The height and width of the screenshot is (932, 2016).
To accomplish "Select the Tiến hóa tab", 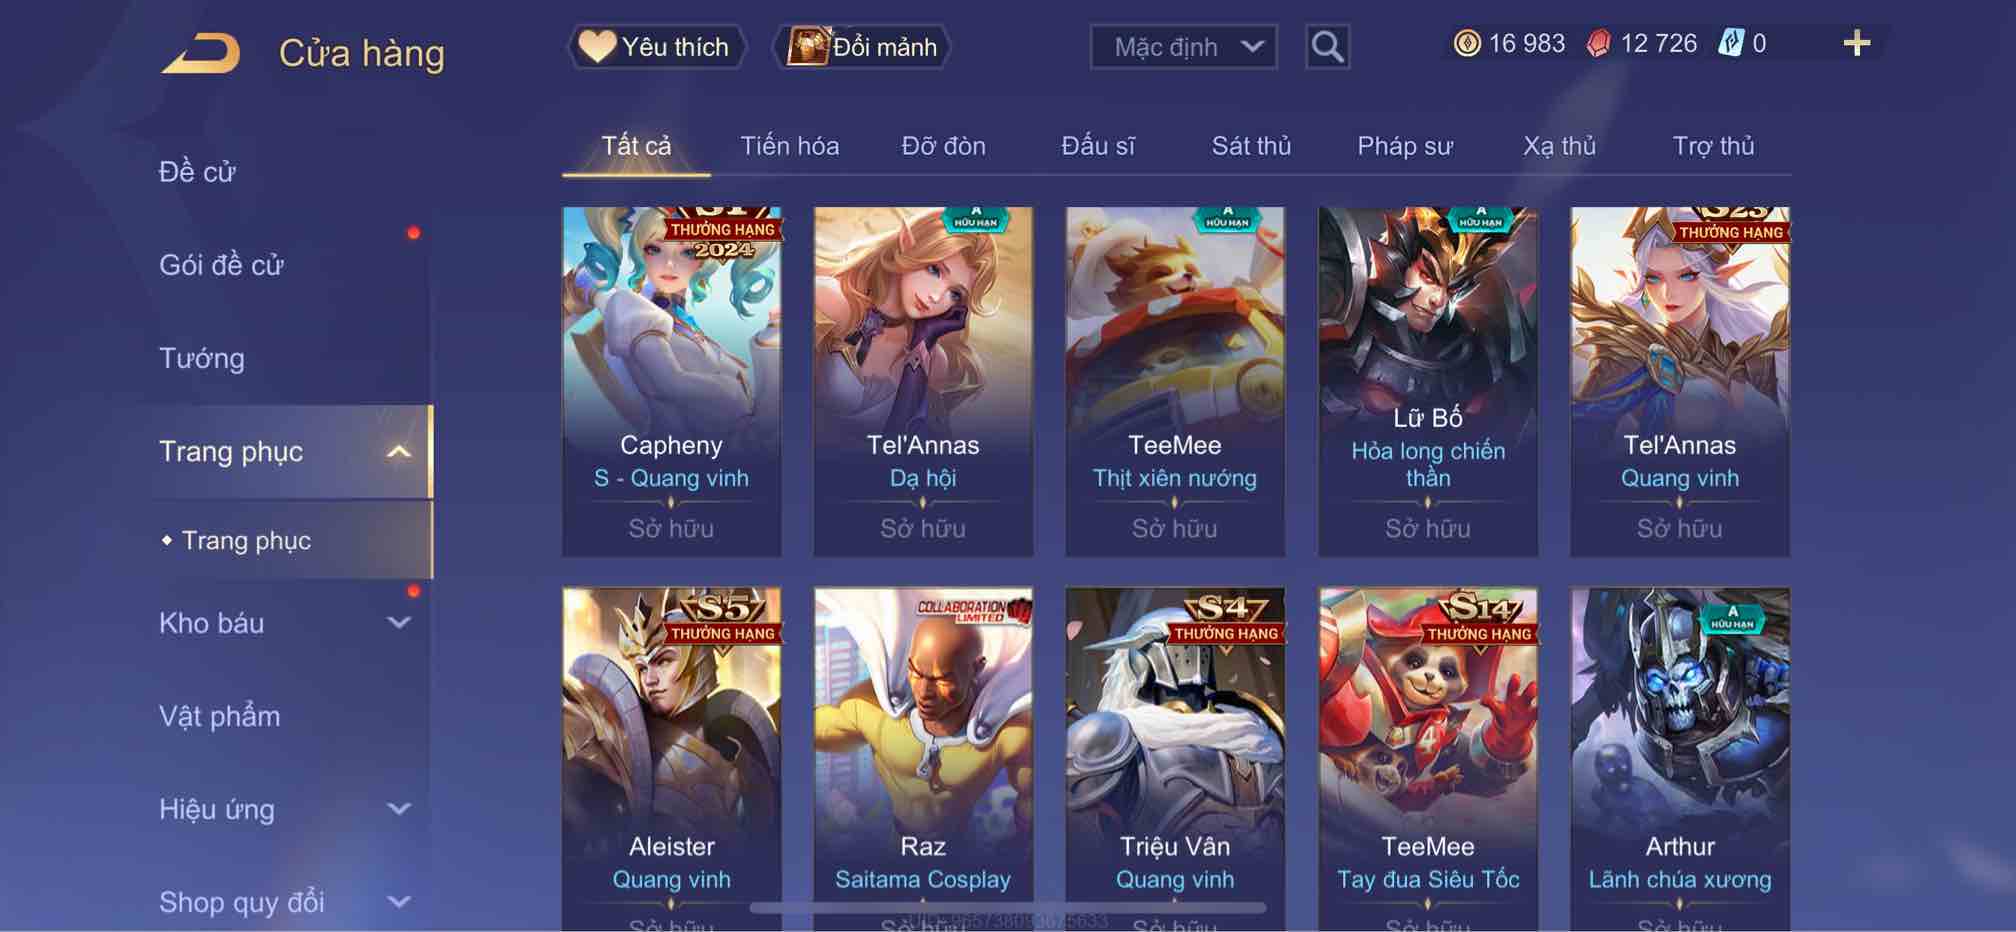I will coord(789,146).
